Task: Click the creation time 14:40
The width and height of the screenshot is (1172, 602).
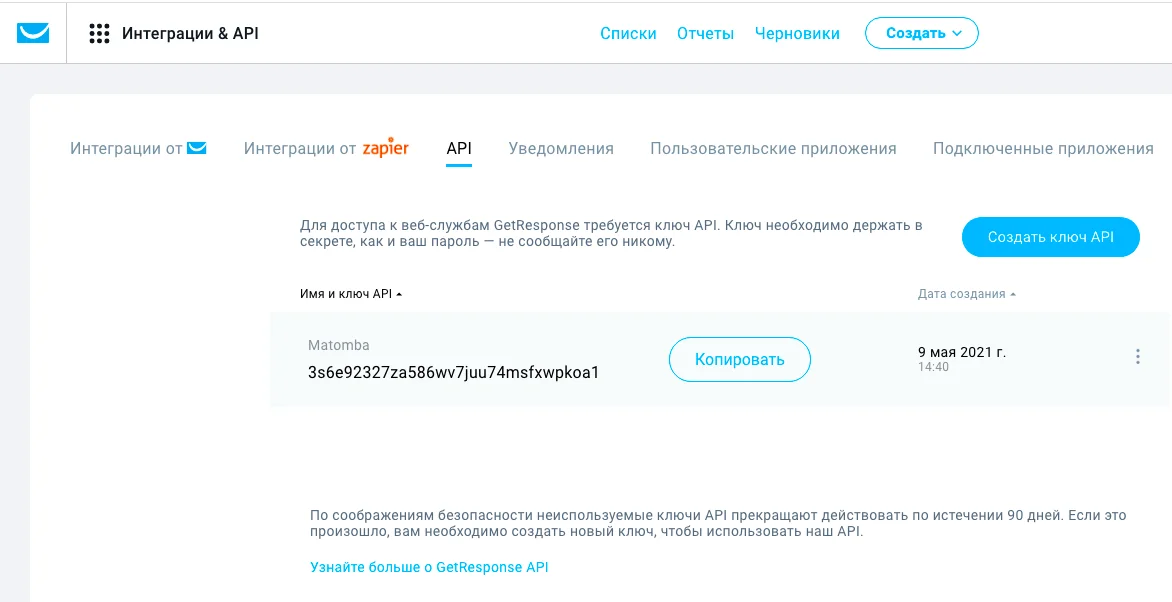Action: pos(933,367)
